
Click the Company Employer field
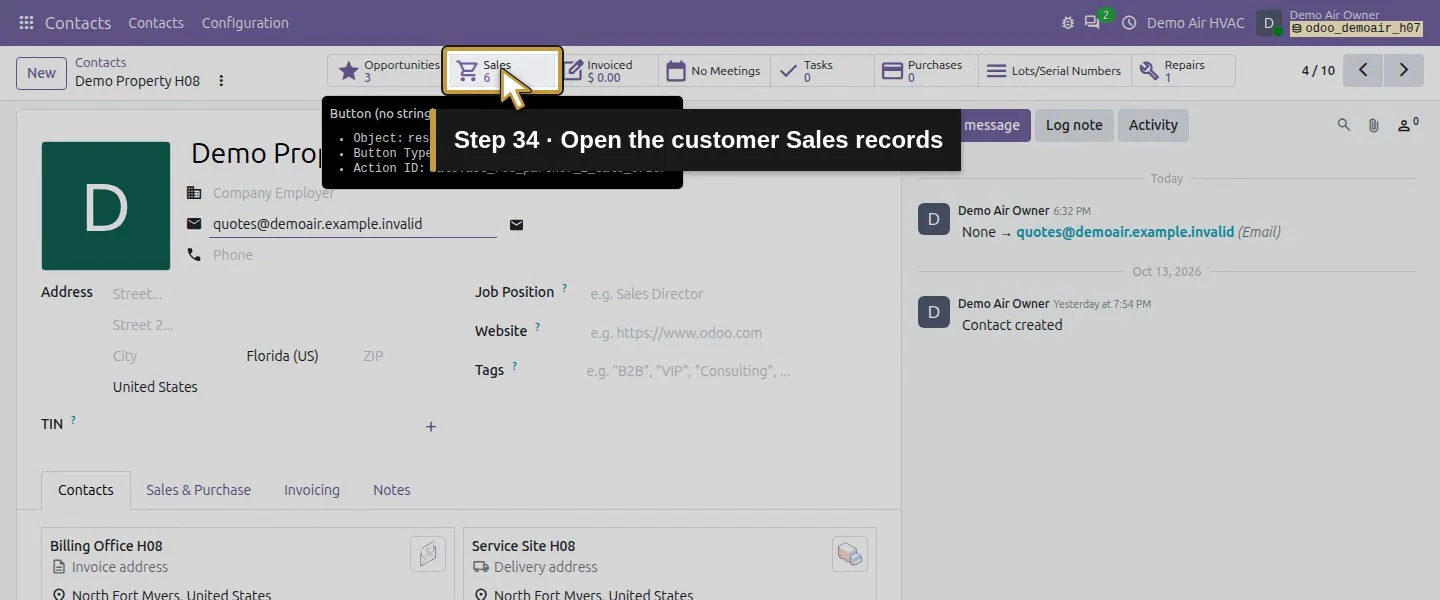[354, 193]
